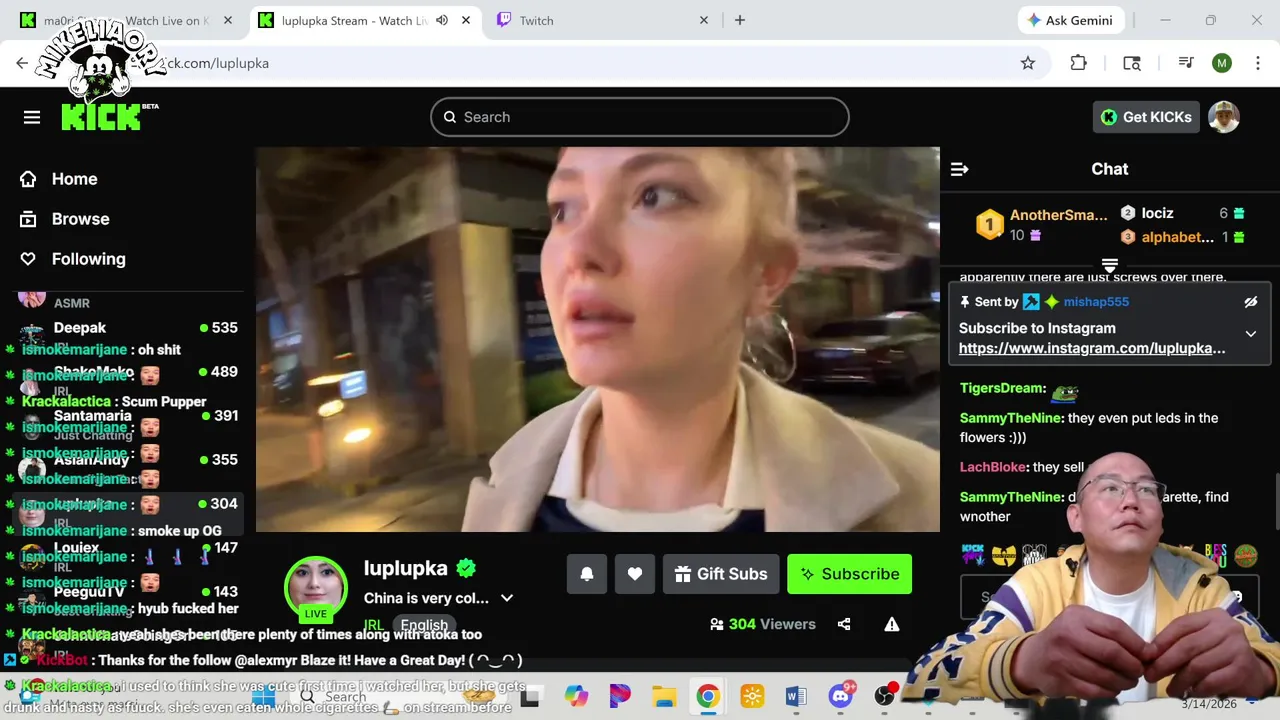Select alphabet... in gift leaderboard
This screenshot has height=720, width=1280.
tap(1177, 237)
